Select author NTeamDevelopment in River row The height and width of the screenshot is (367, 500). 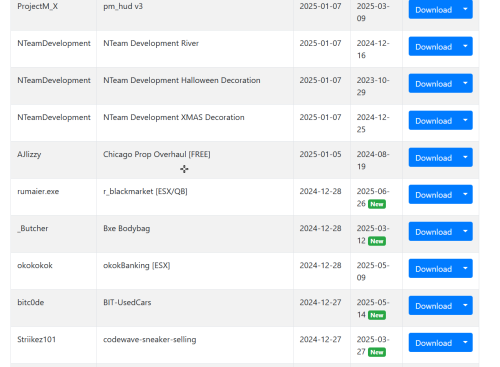(54, 43)
